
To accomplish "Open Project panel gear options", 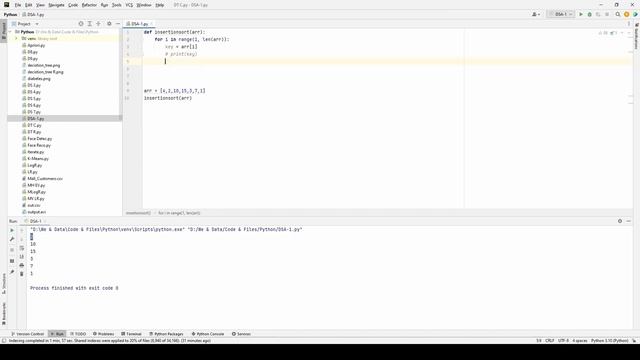I will (109, 24).
